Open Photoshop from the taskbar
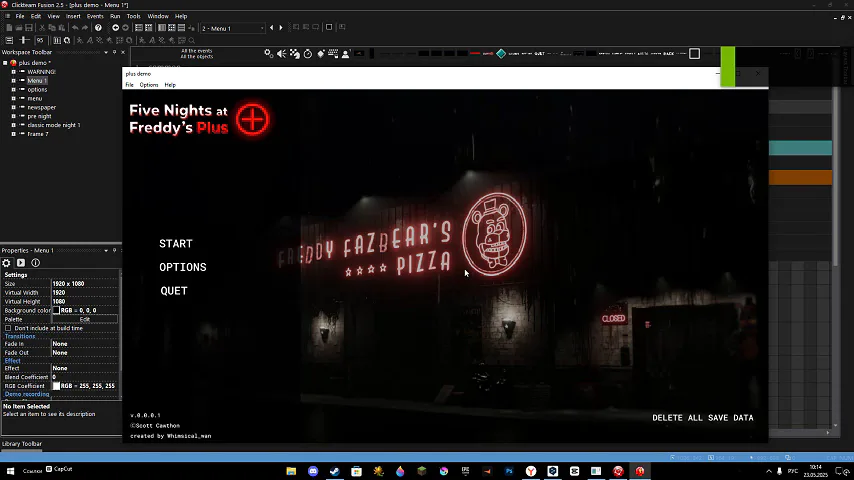The height and width of the screenshot is (480, 854). tap(509, 471)
